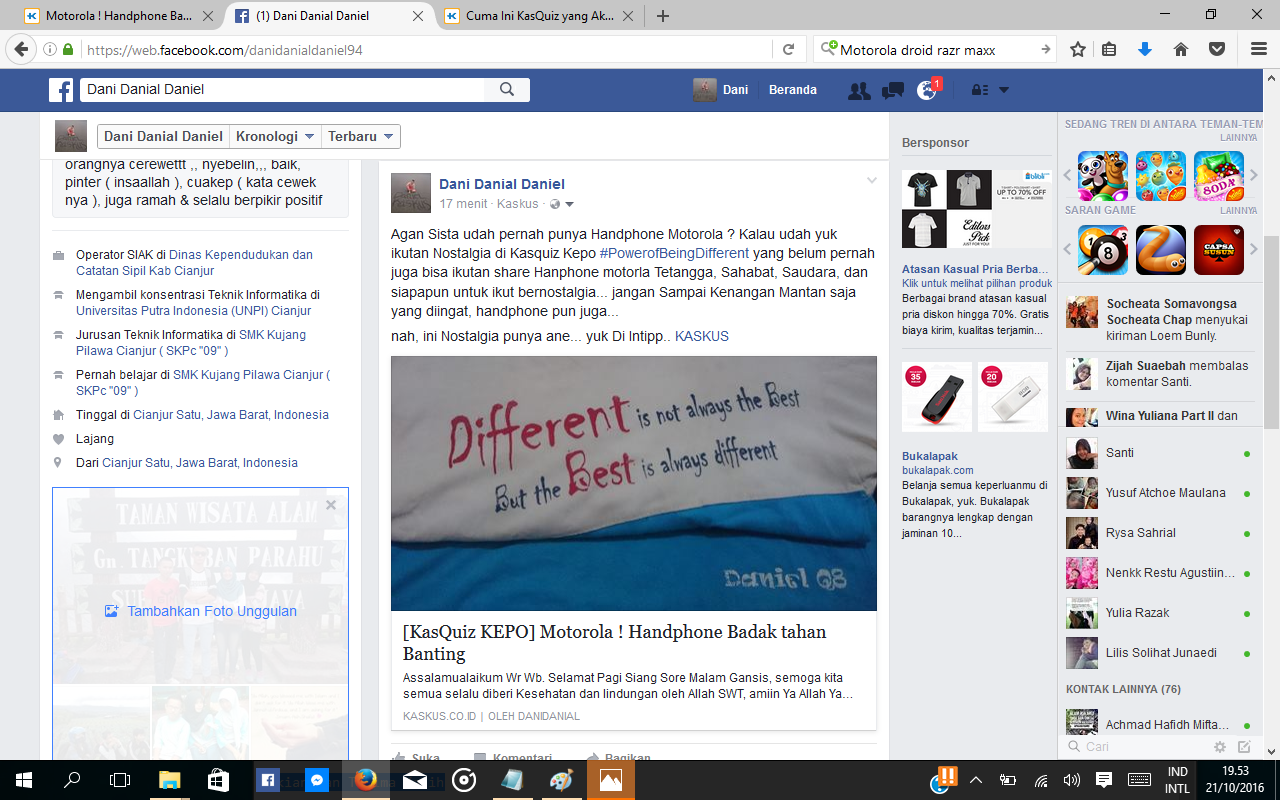The height and width of the screenshot is (800, 1280).
Task: Open chat with Lilis Solihat Junaedi
Action: (1158, 653)
